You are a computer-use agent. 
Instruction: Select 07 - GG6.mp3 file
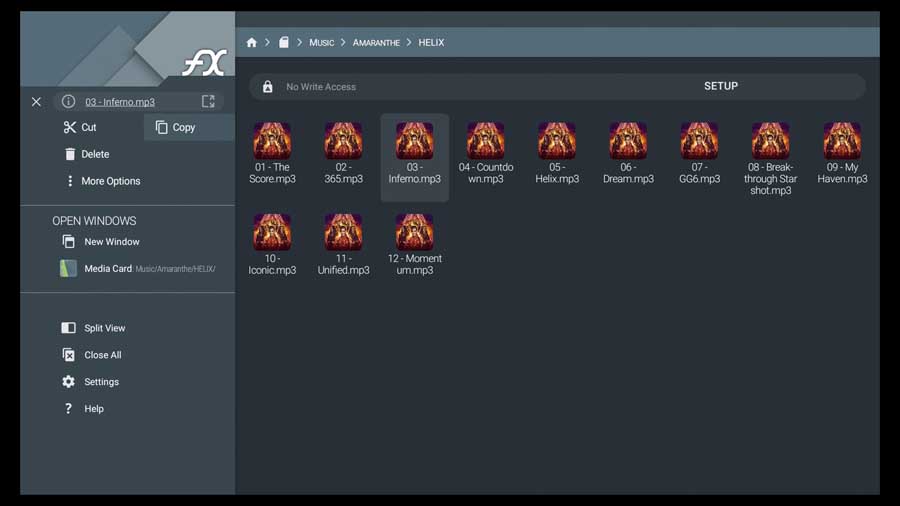(699, 153)
